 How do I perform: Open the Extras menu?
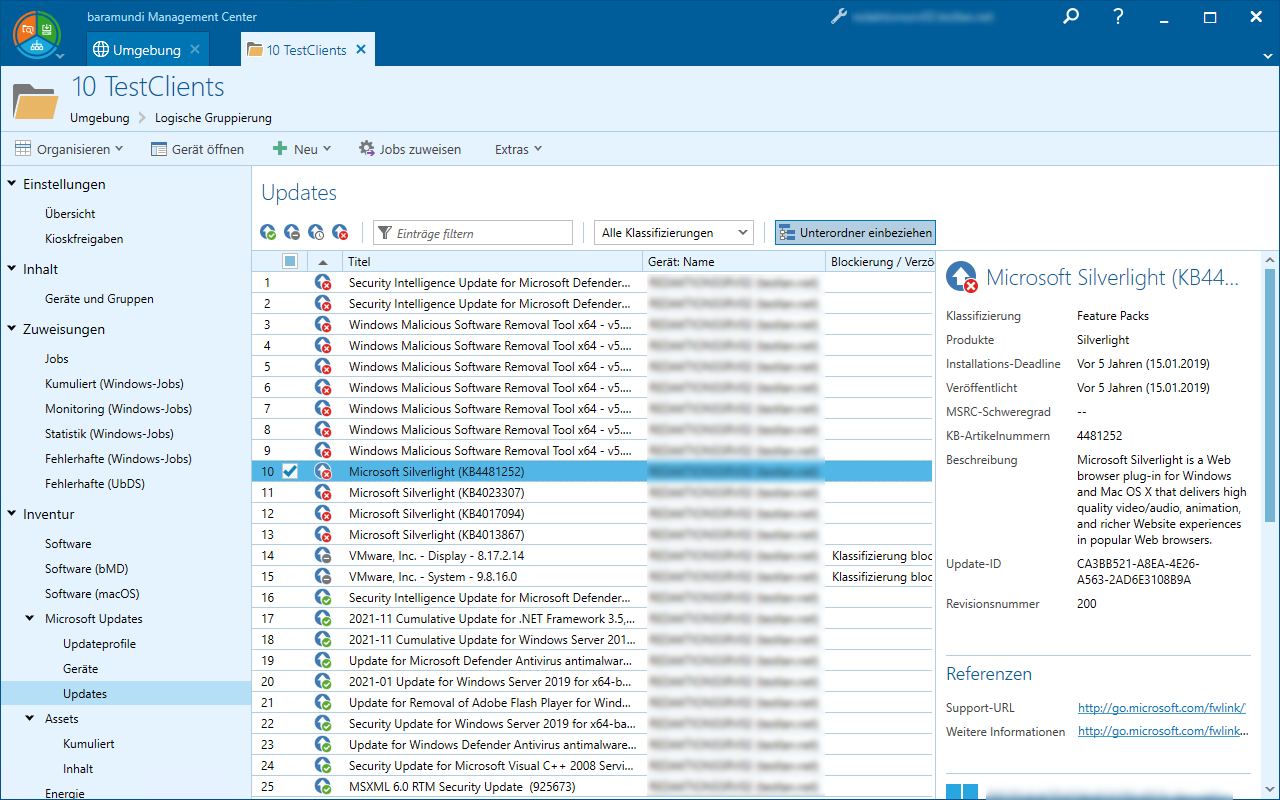(x=518, y=149)
